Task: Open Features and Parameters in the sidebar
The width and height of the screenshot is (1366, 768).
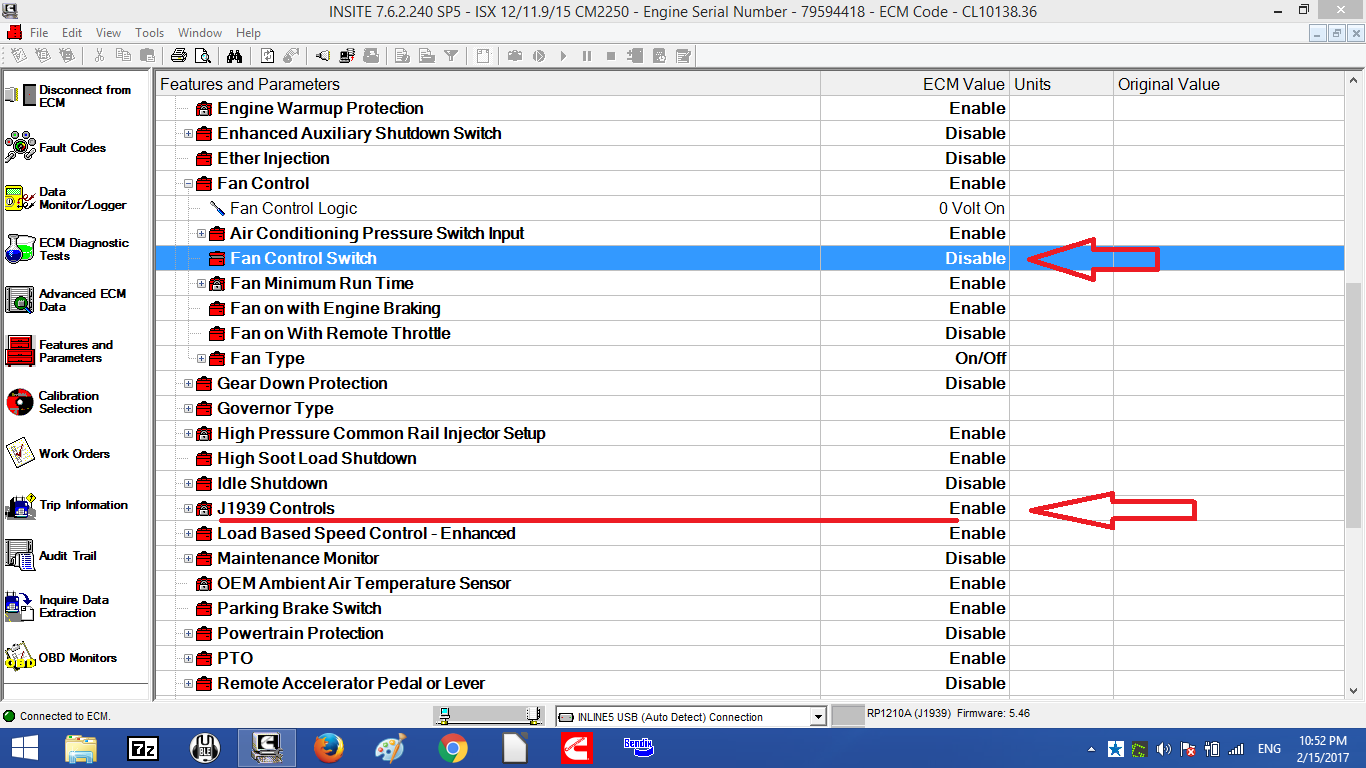Action: coord(60,351)
